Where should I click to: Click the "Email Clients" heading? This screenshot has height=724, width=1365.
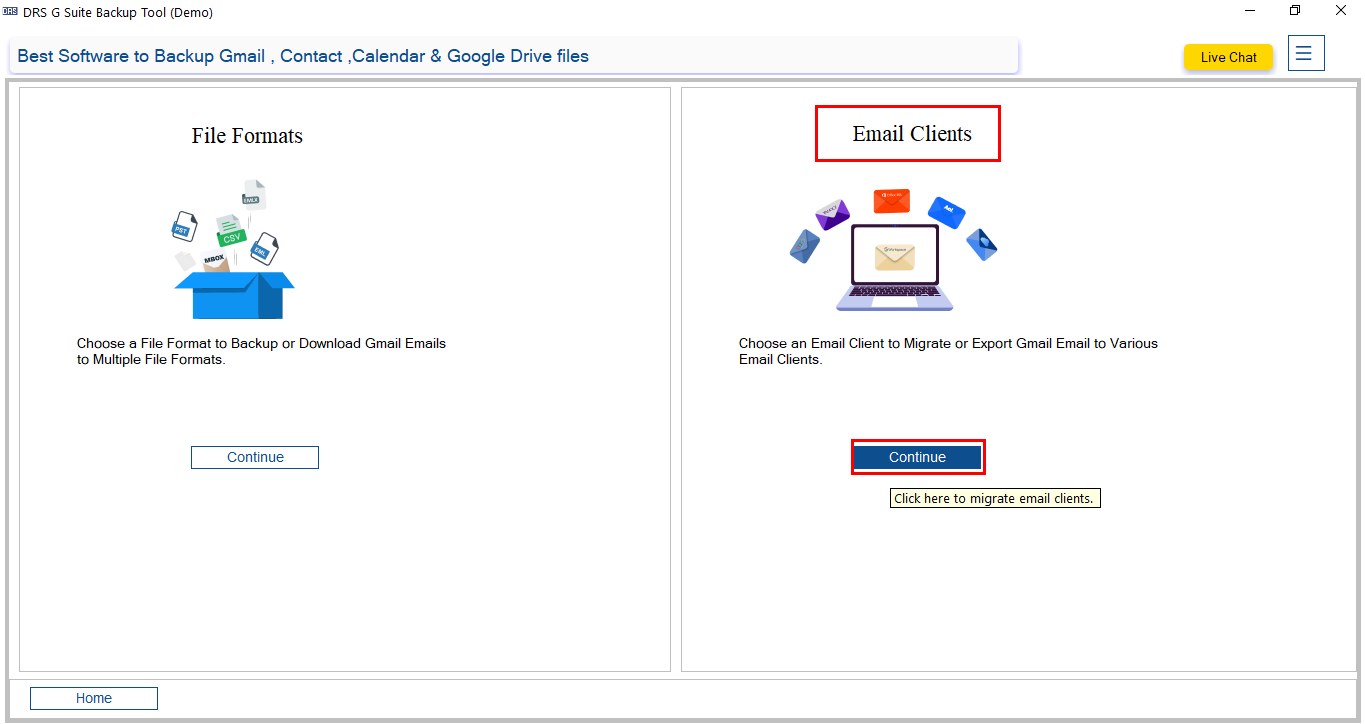[x=912, y=134]
